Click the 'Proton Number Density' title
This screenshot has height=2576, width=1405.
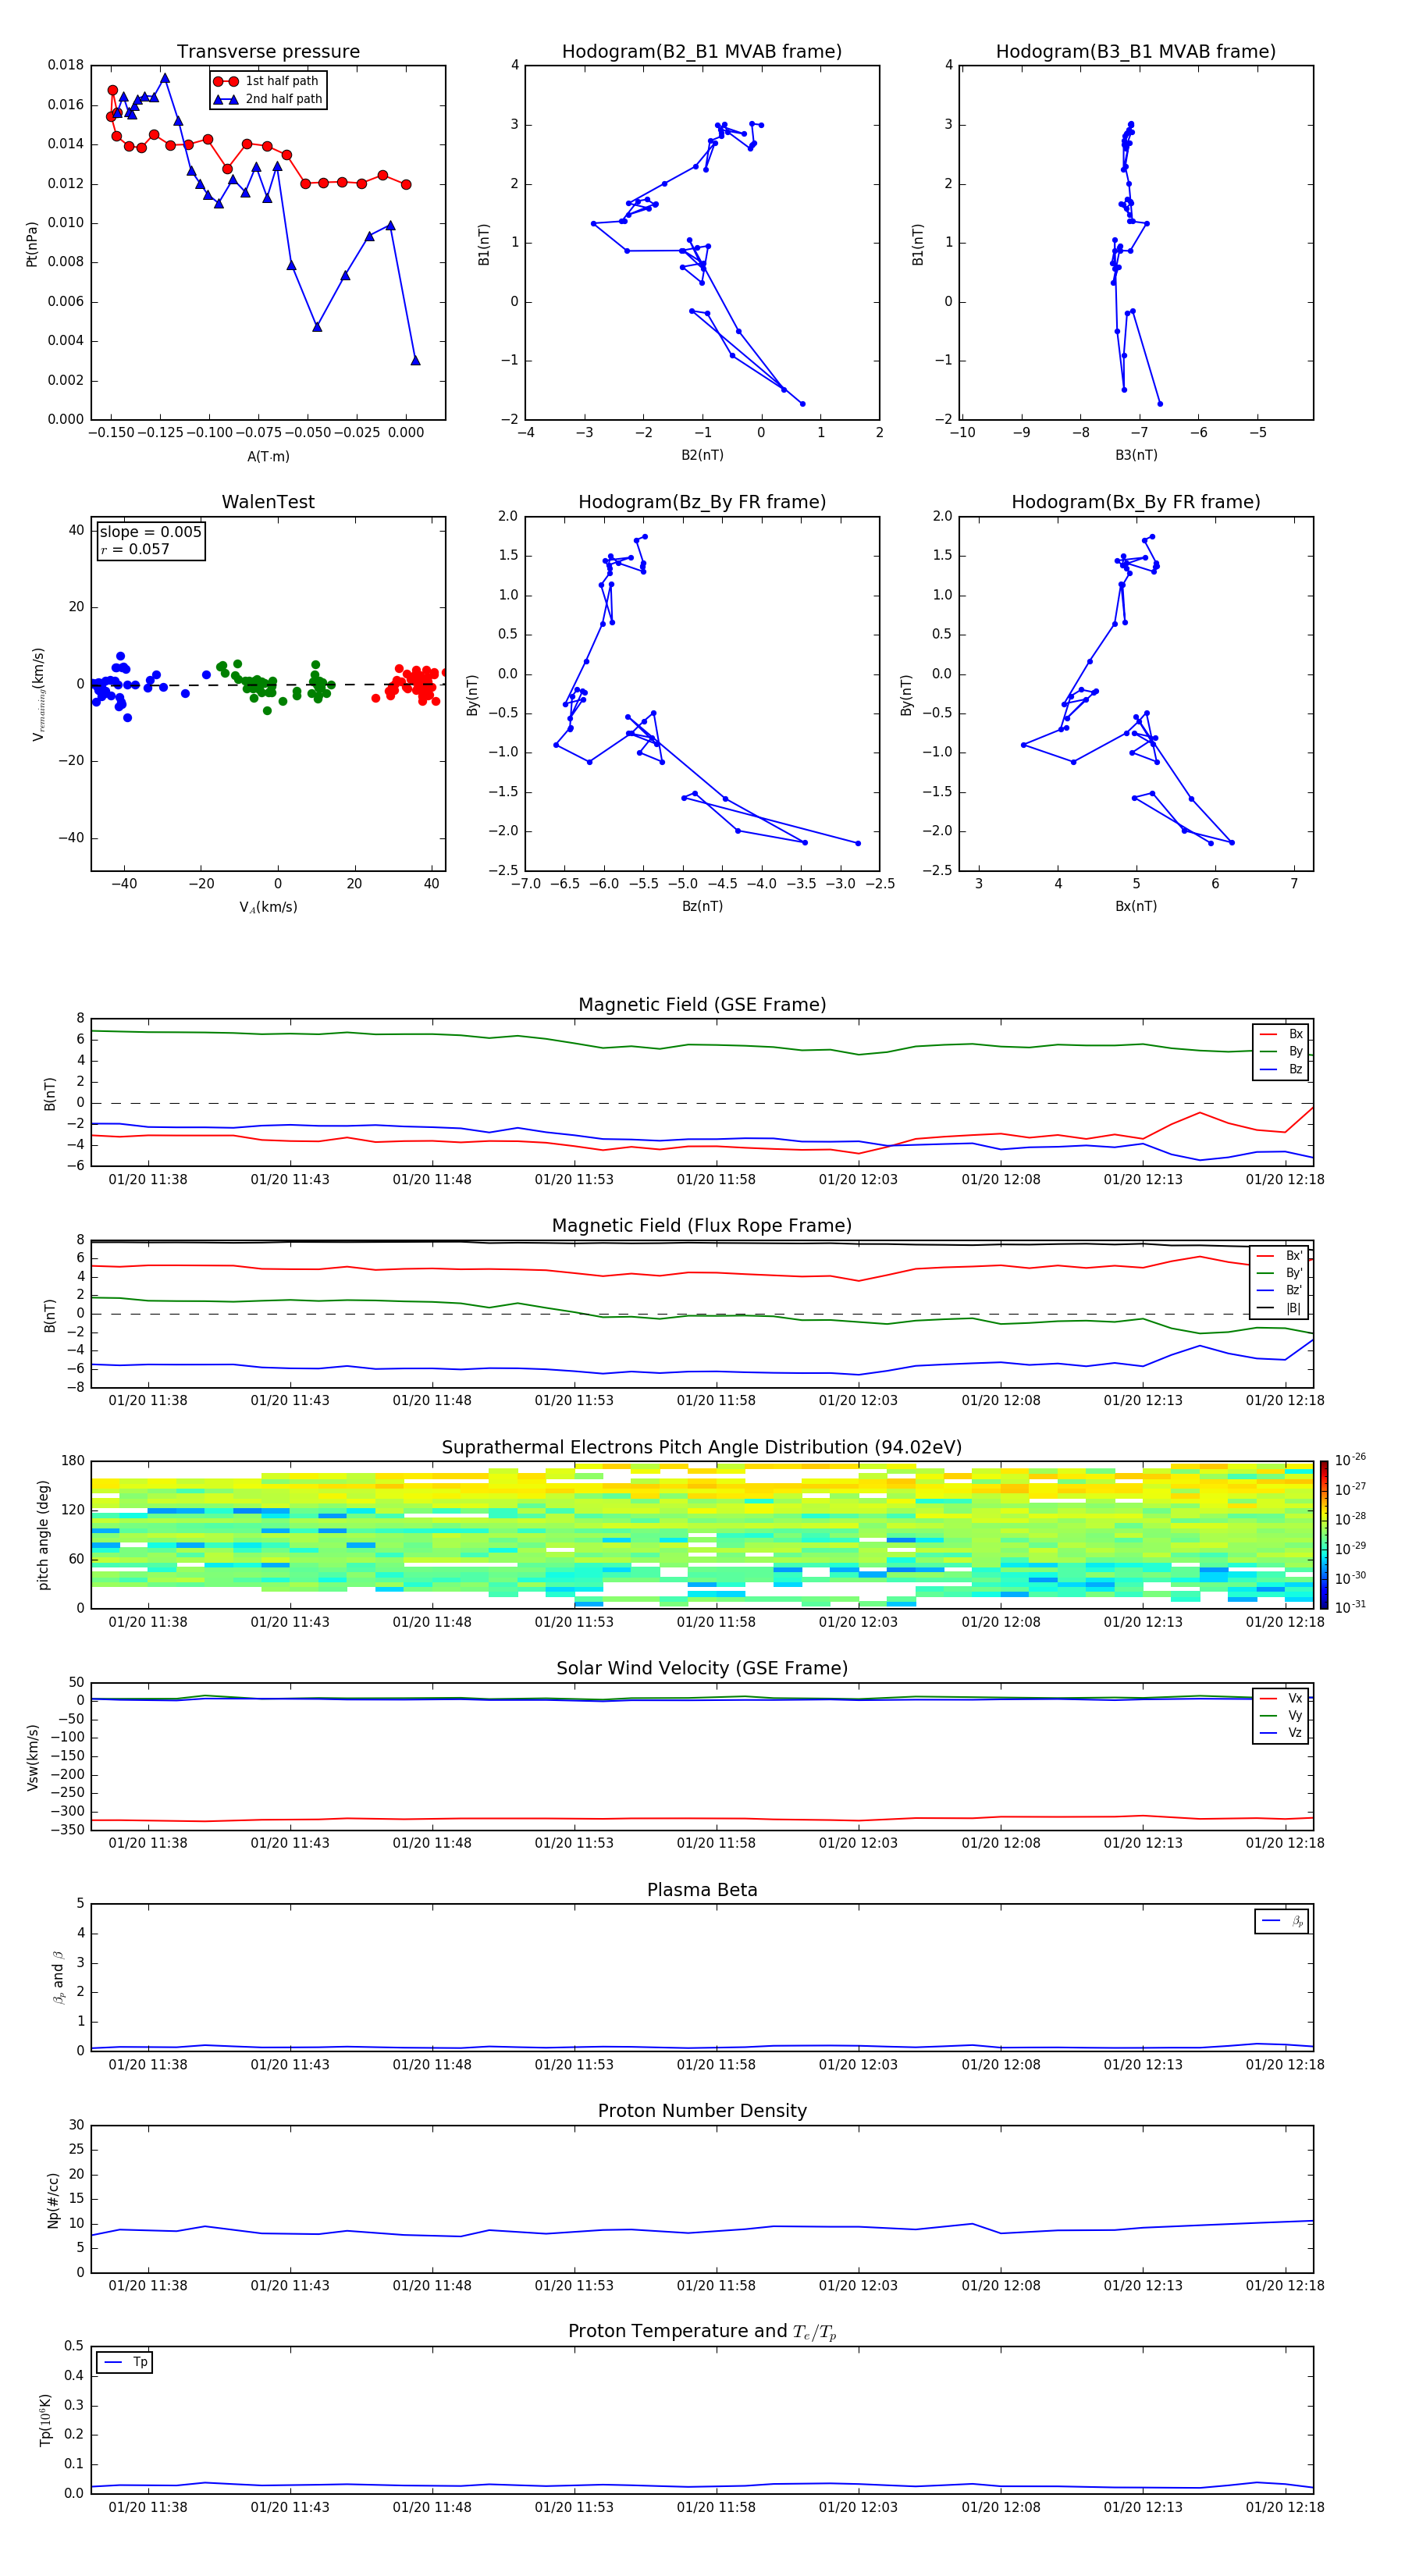coord(702,2111)
